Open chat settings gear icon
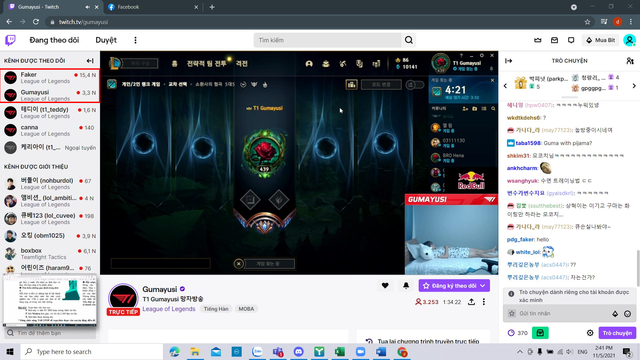 [x=590, y=333]
